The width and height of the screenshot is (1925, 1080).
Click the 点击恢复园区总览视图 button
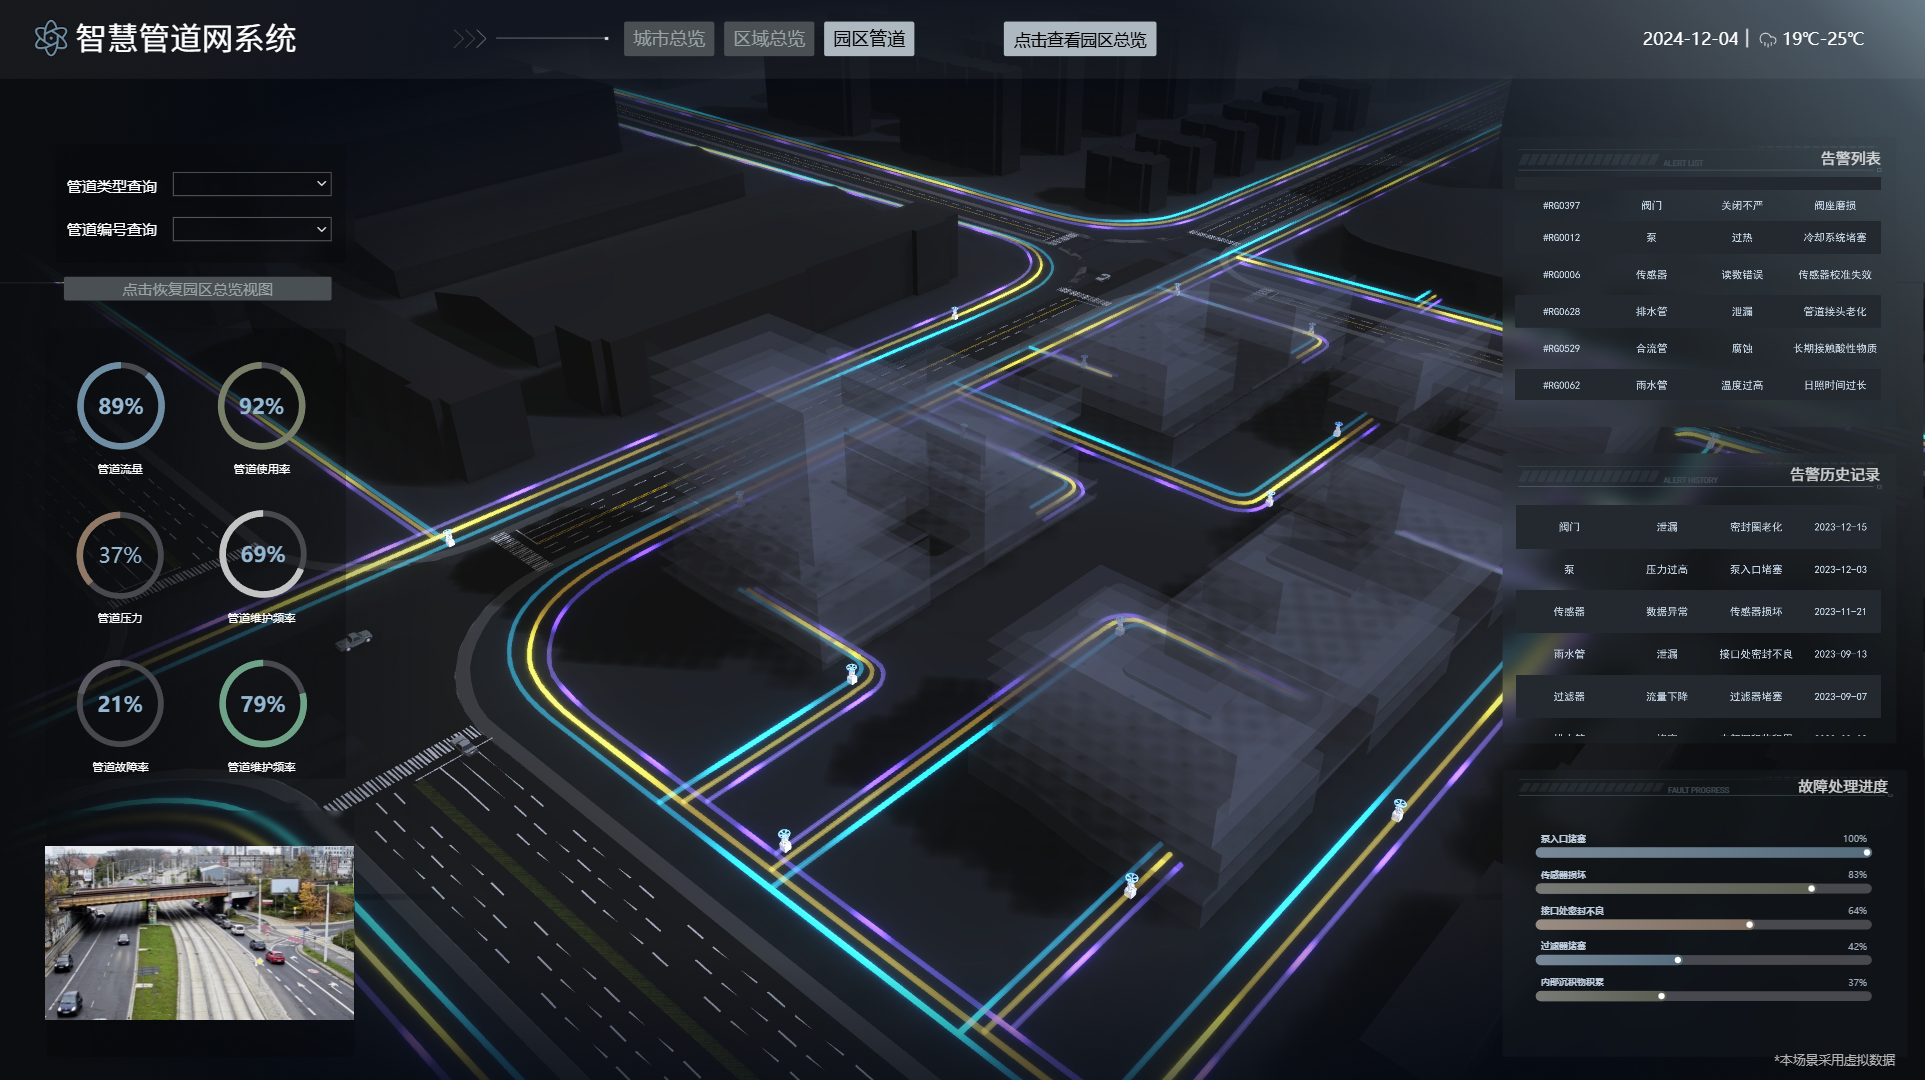coord(197,289)
